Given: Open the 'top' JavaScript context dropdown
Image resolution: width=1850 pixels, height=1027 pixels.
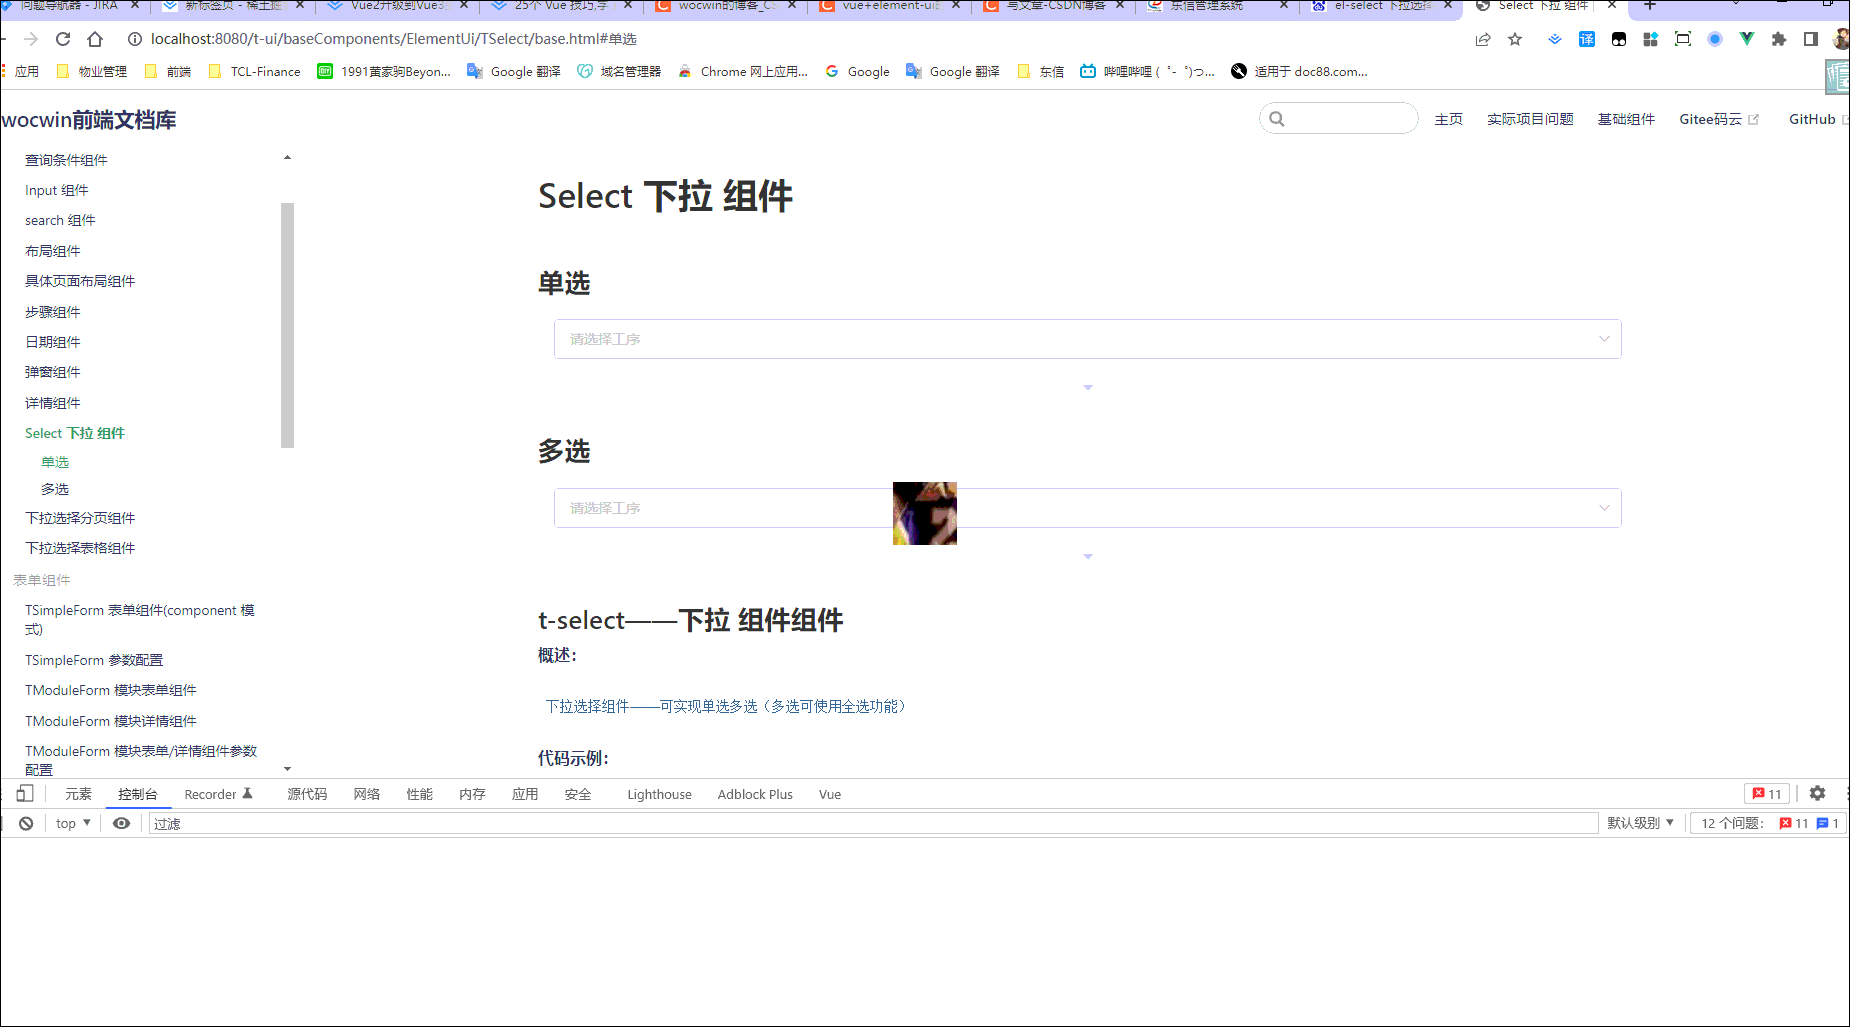Looking at the screenshot, I should [x=73, y=823].
